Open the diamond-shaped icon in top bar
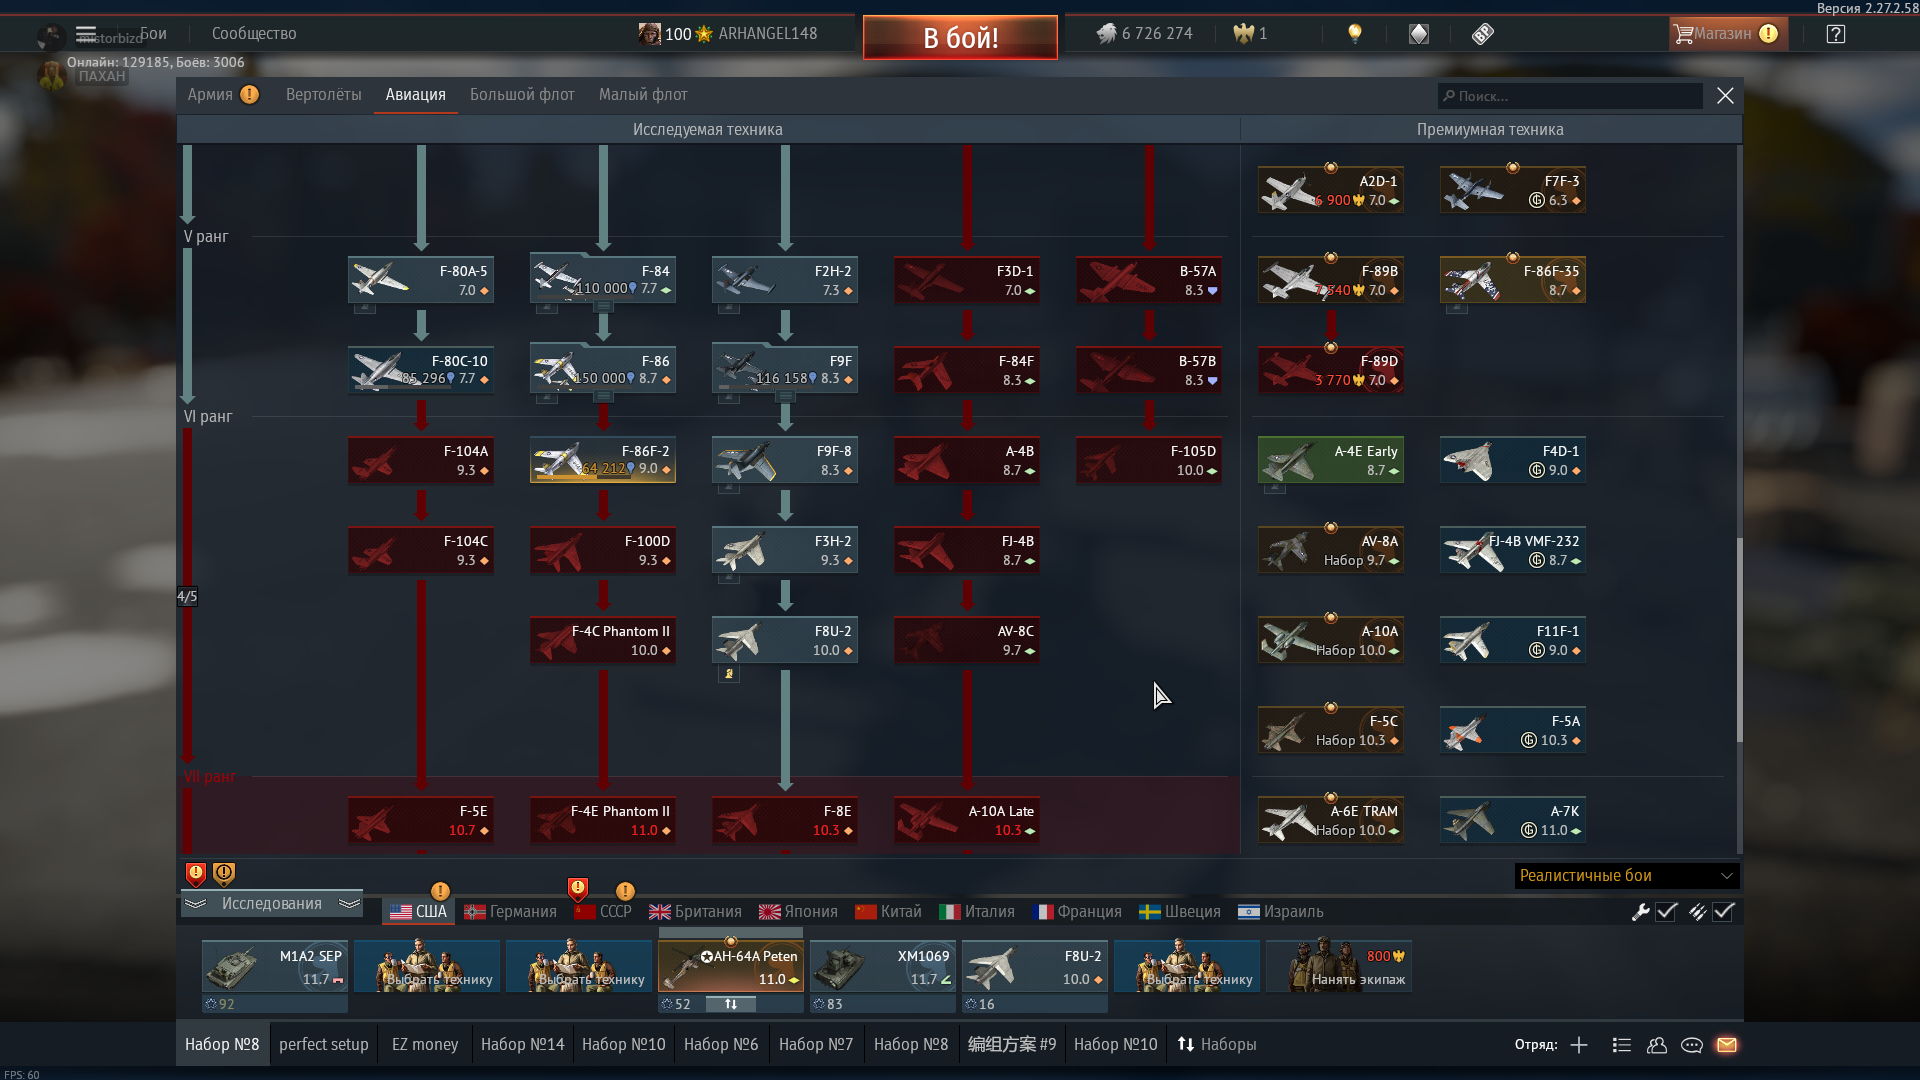The width and height of the screenshot is (1920, 1080). tap(1419, 33)
